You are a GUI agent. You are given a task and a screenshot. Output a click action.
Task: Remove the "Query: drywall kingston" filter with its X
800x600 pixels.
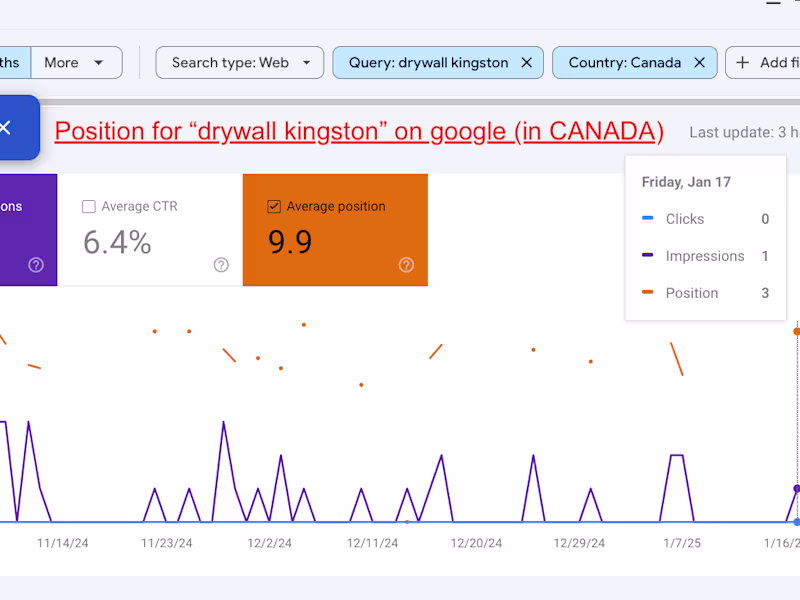[x=527, y=62]
